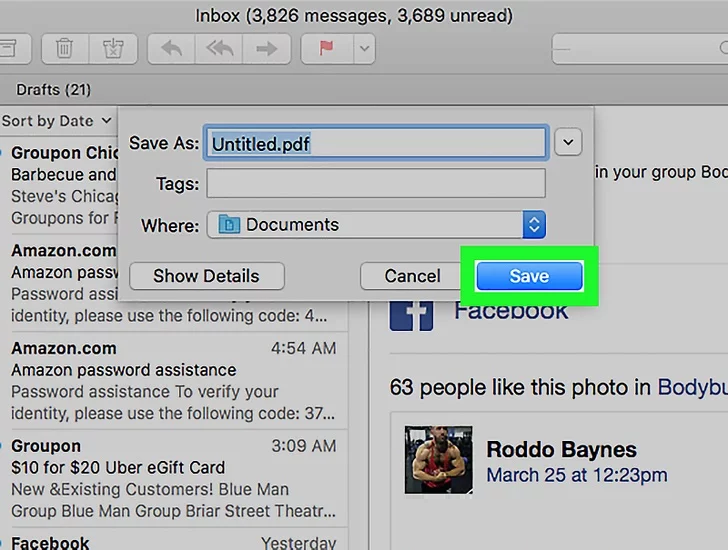Open the Roddo Baynes name link

(561, 449)
